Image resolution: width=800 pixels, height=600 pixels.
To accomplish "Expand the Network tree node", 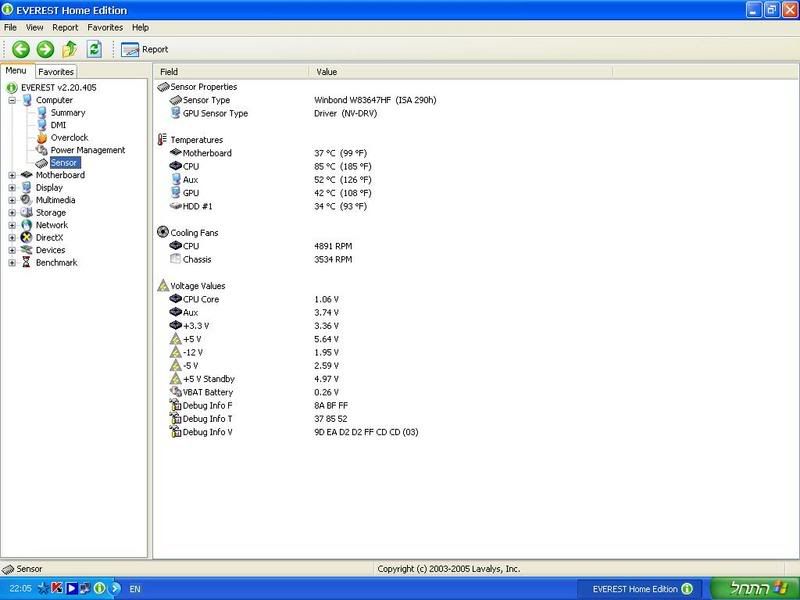I will coord(12,226).
